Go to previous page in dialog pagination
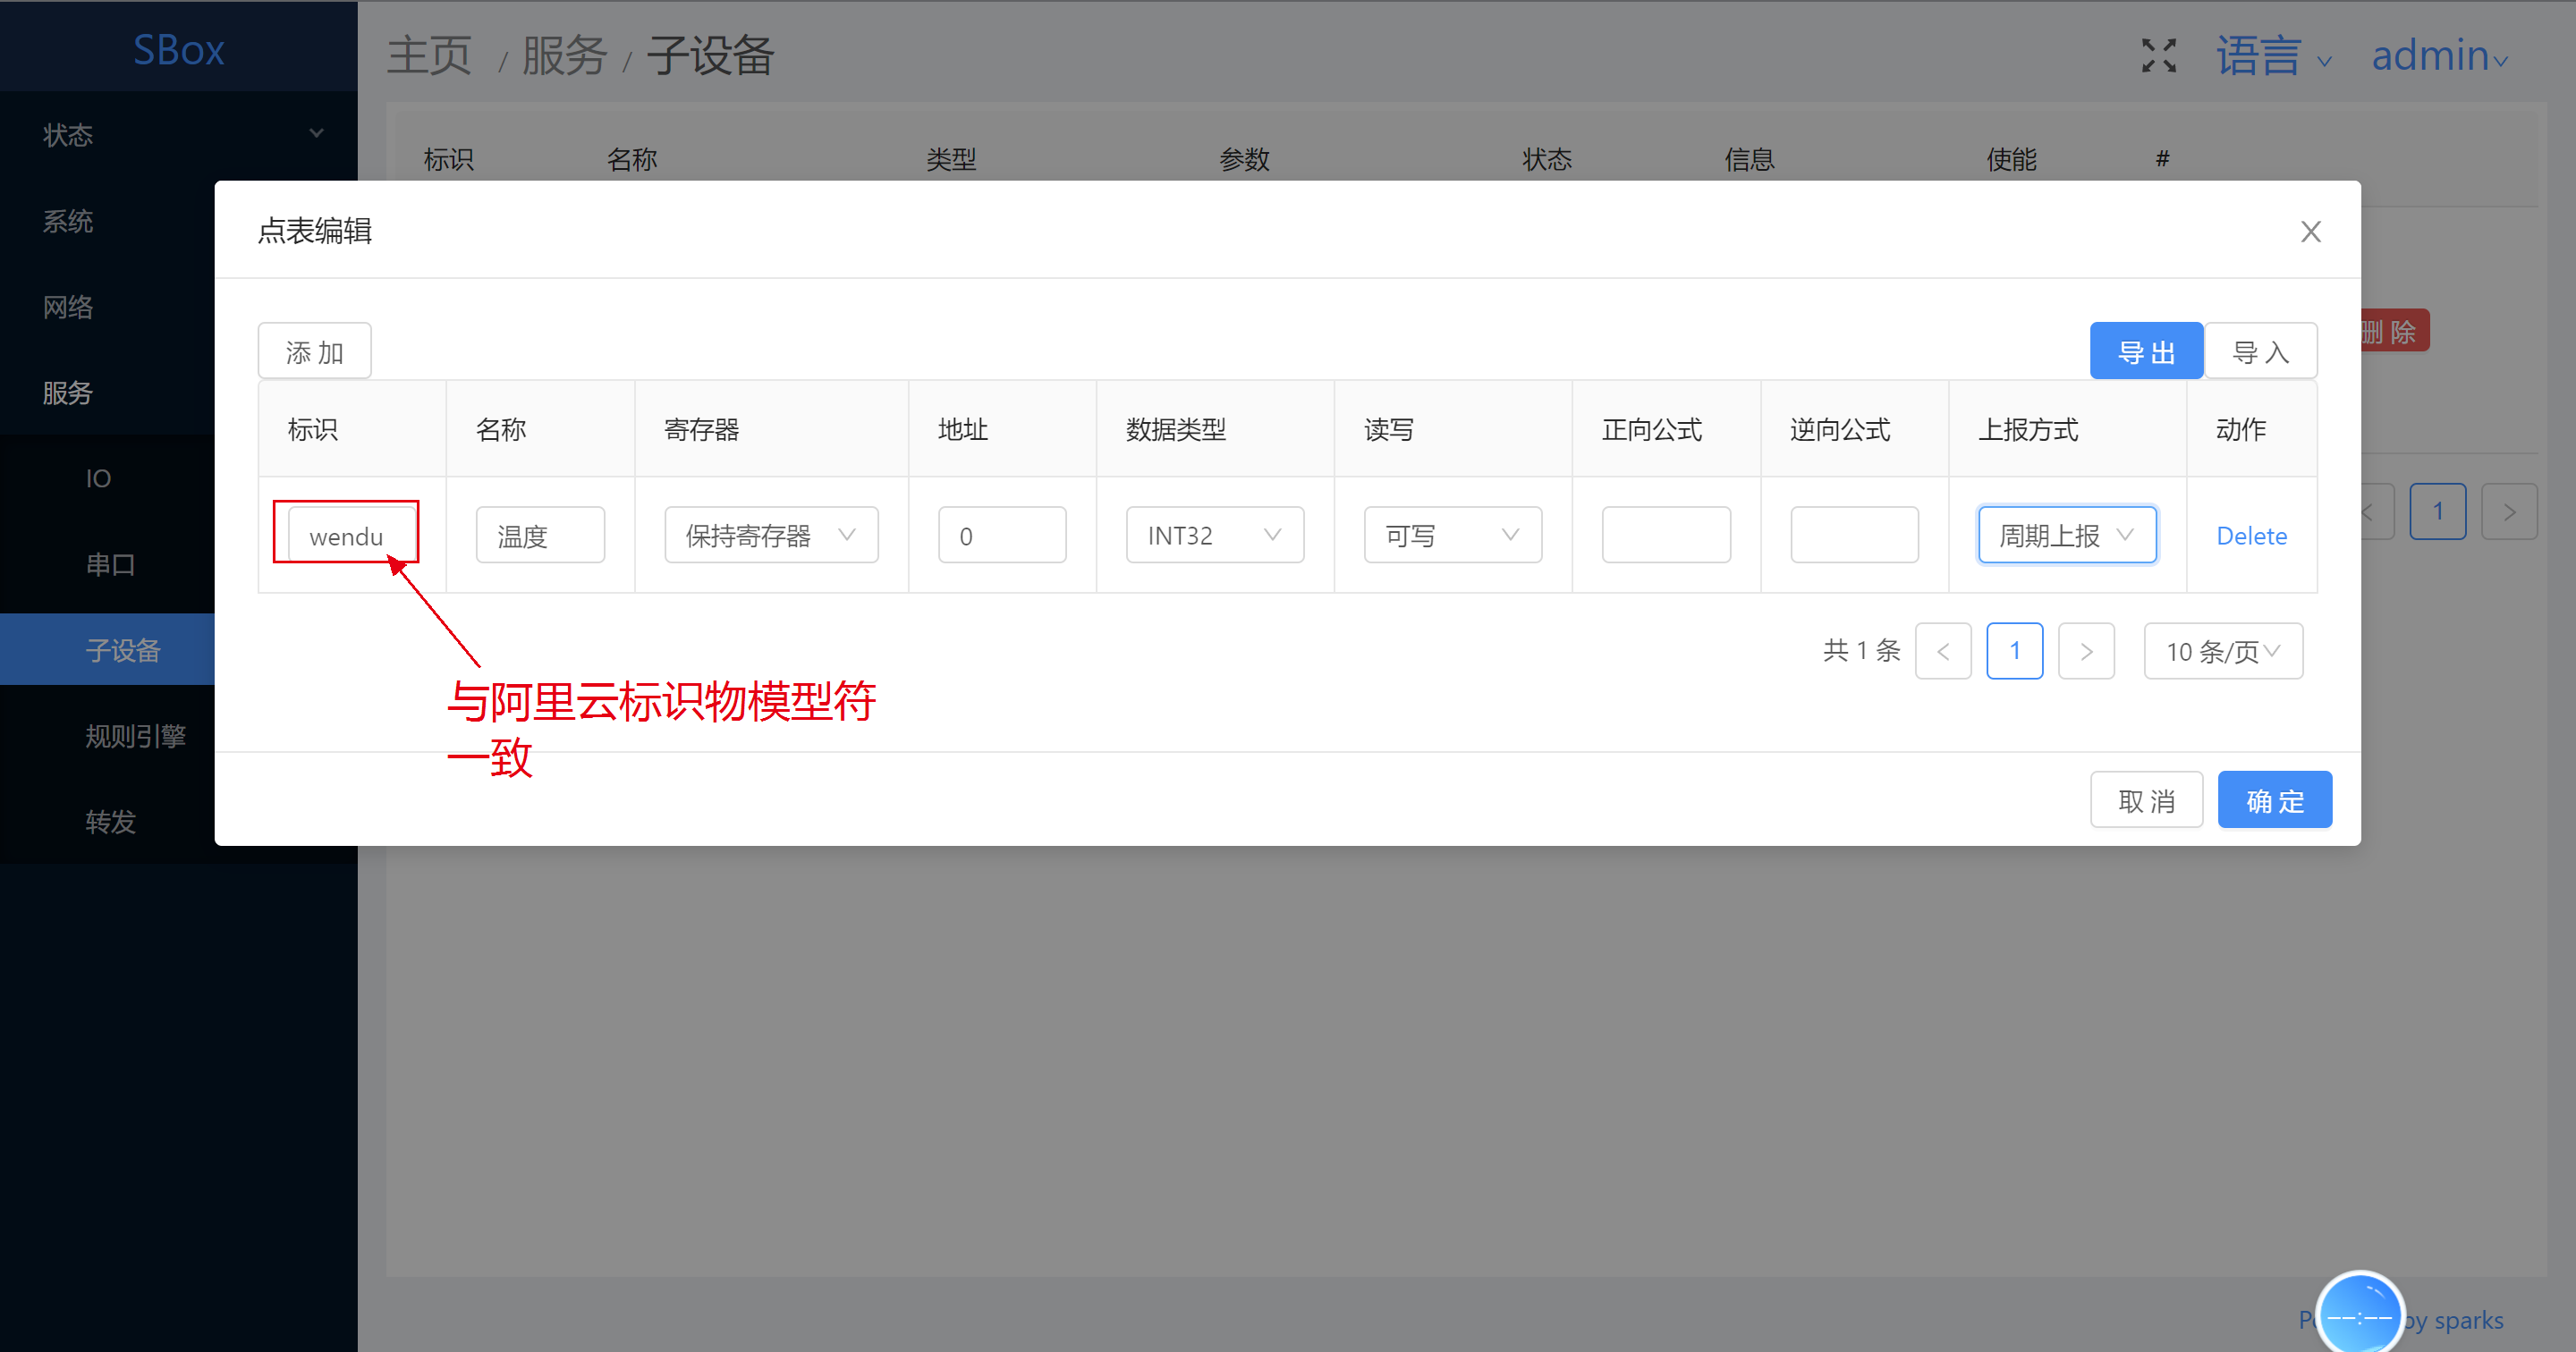 pos(1943,652)
